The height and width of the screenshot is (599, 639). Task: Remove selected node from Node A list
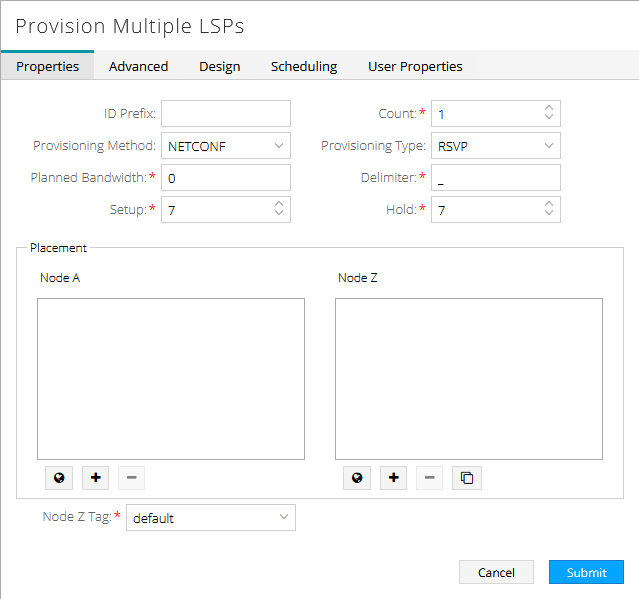tap(131, 478)
